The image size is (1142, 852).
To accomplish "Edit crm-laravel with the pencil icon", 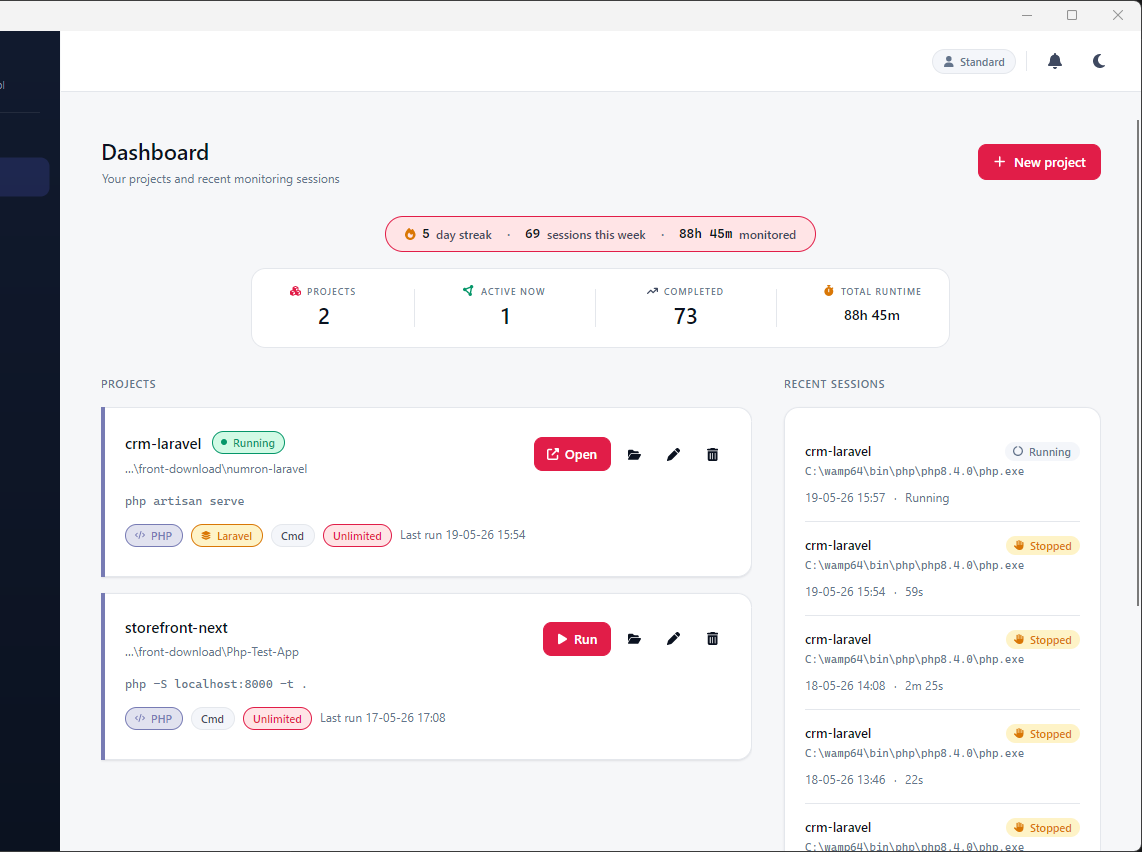I will (674, 454).
